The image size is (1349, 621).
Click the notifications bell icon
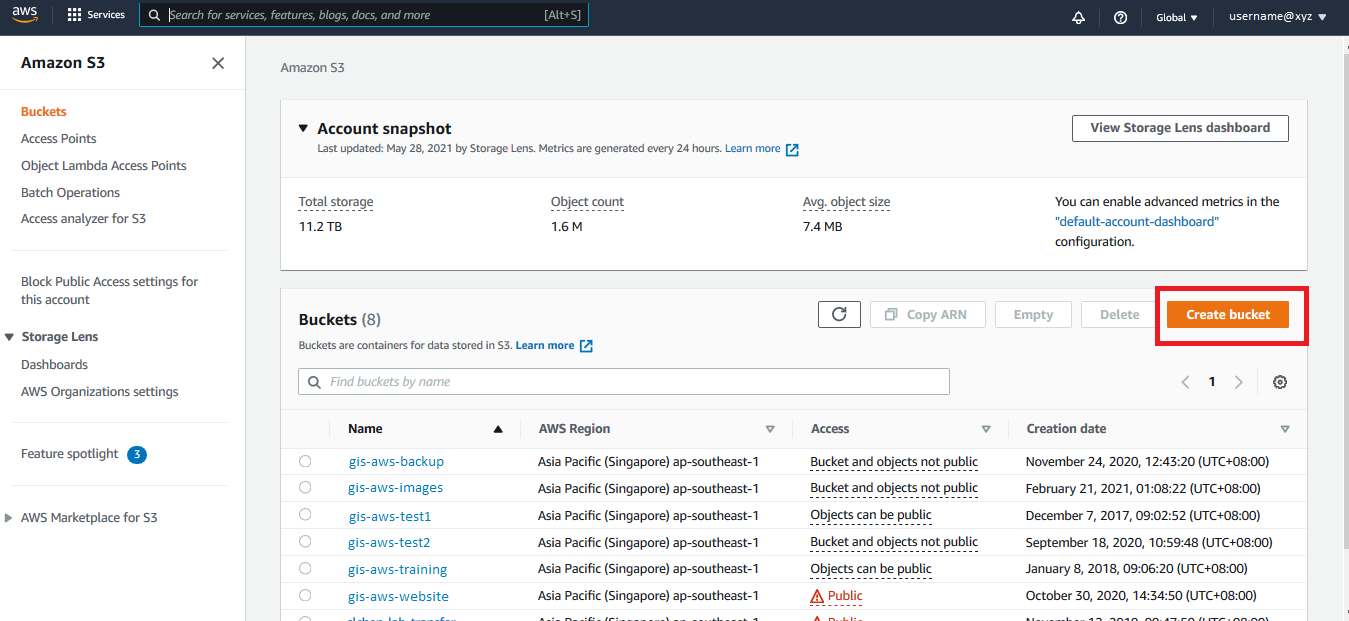tap(1078, 17)
